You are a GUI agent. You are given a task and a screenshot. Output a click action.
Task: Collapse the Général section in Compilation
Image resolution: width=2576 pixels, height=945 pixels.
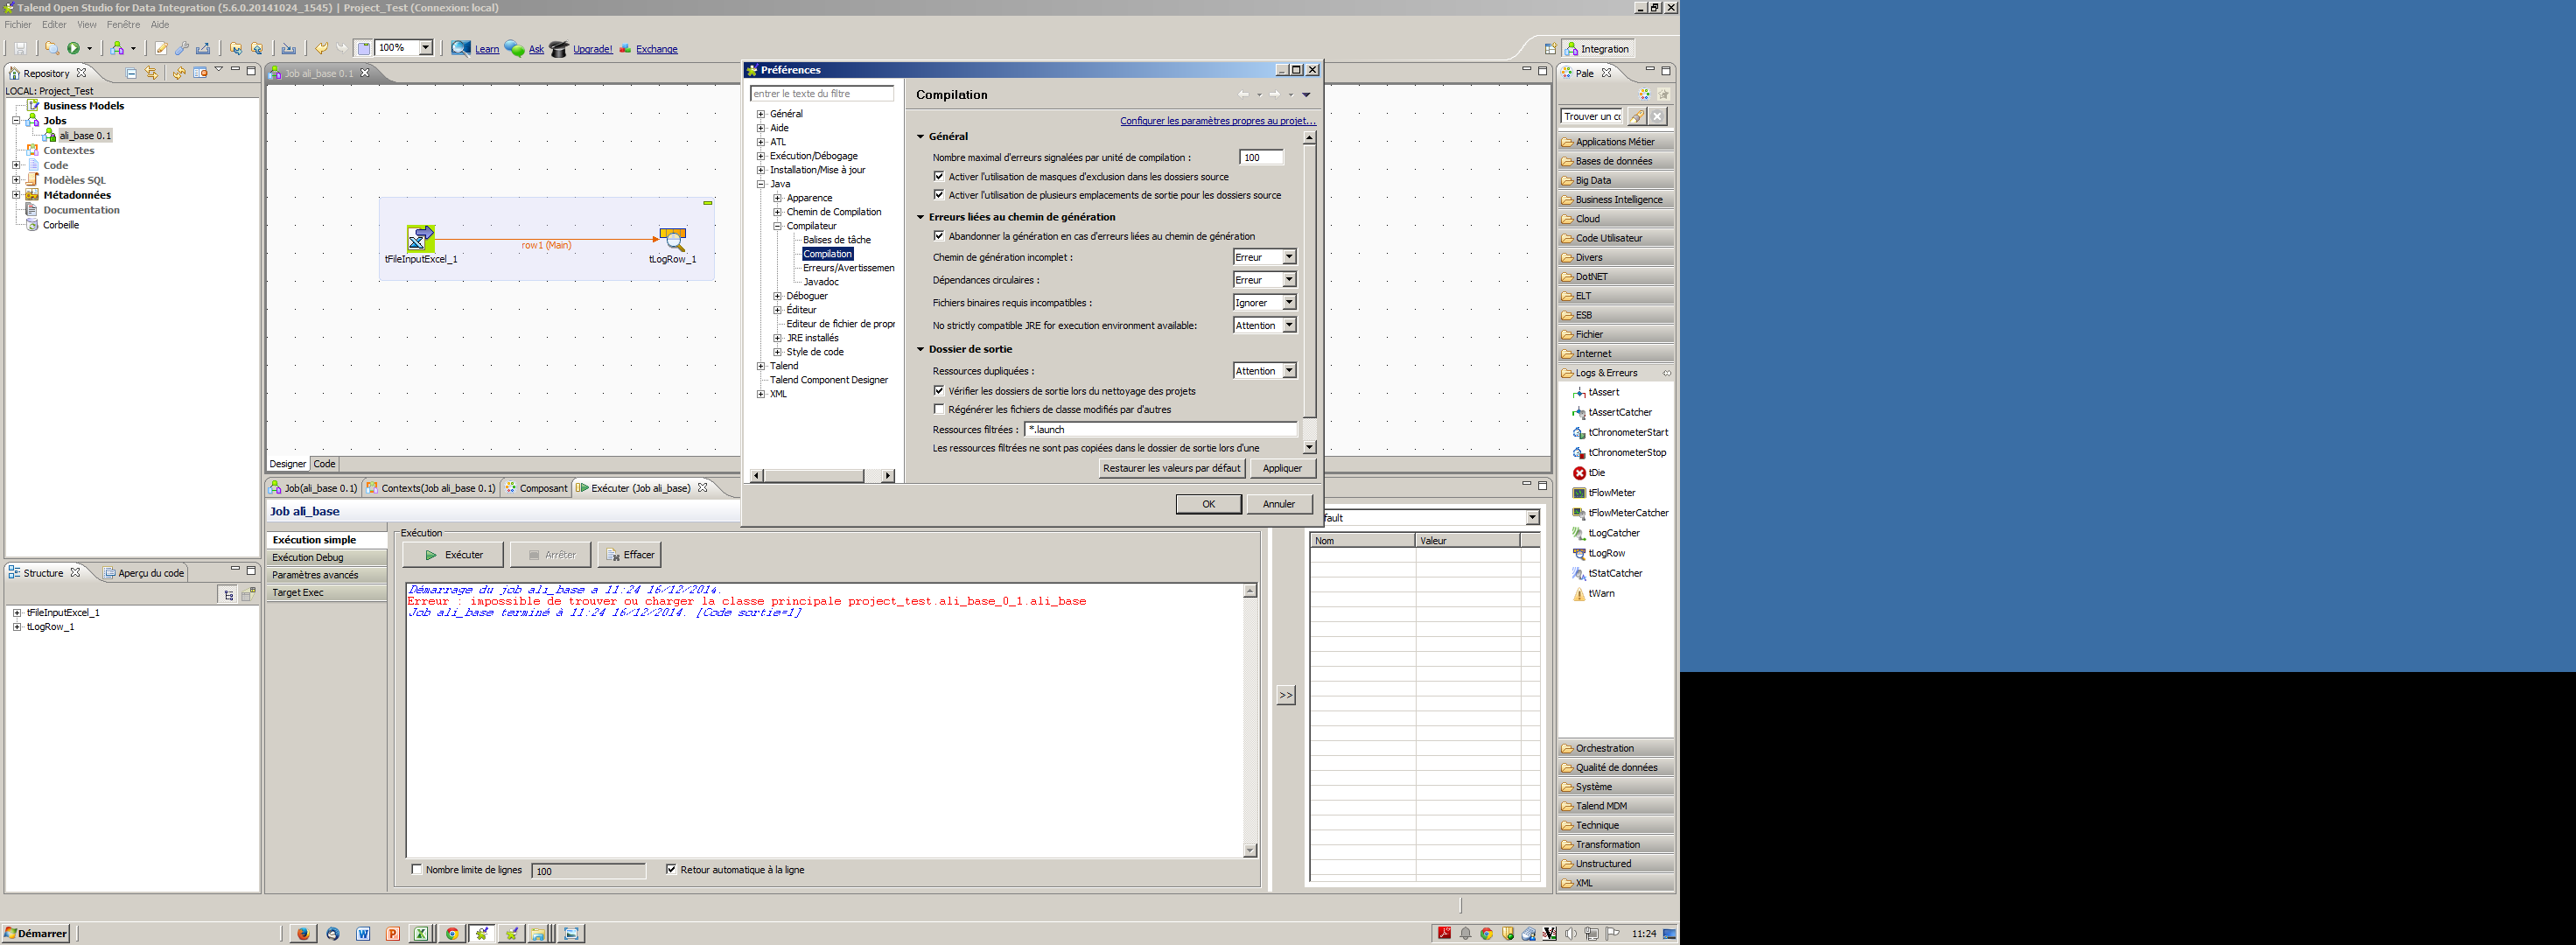pos(921,137)
